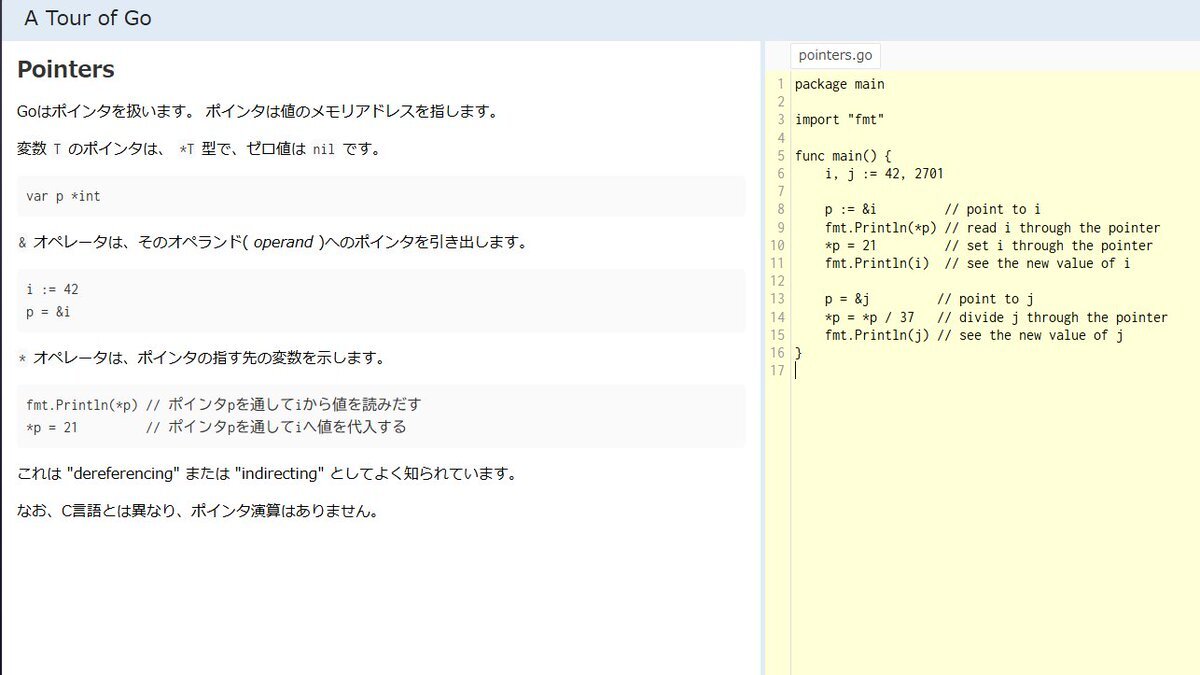Click line number 1 in editor gutter
This screenshot has height=675, width=1200.
click(x=780, y=84)
